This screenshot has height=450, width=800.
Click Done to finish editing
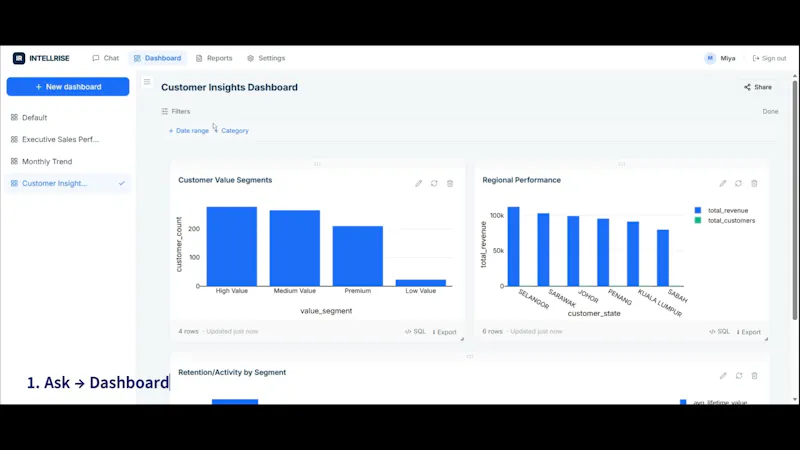(770, 111)
